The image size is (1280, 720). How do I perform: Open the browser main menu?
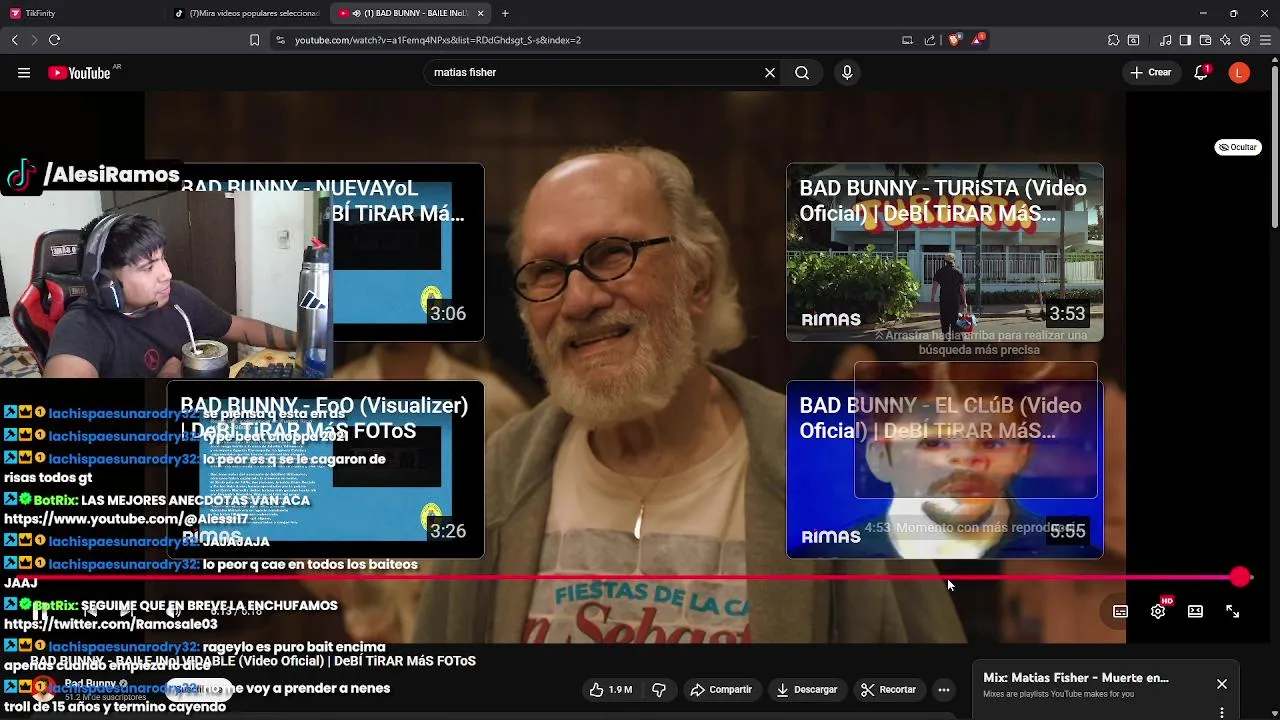tap(1266, 40)
